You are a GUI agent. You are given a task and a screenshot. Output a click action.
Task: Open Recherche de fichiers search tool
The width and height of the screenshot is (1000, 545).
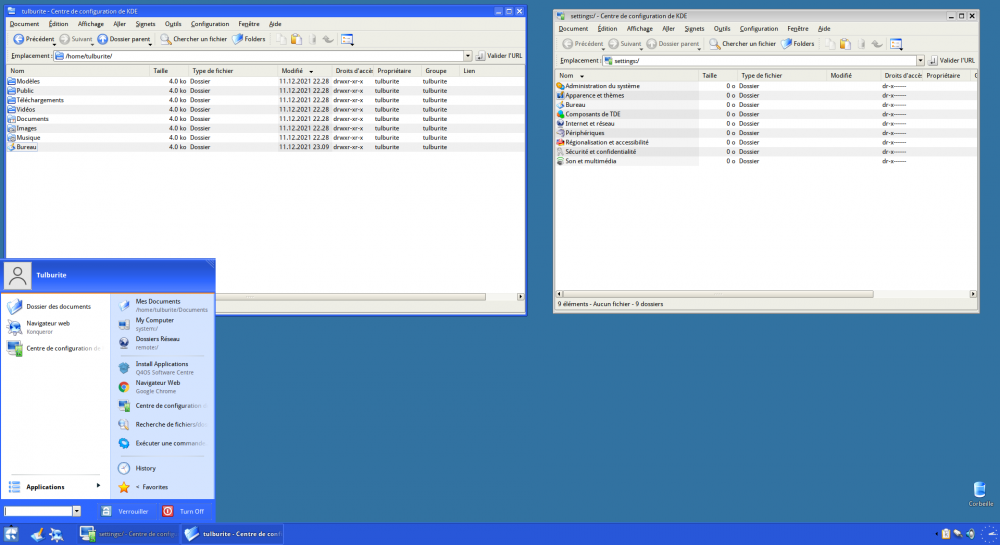pos(163,425)
